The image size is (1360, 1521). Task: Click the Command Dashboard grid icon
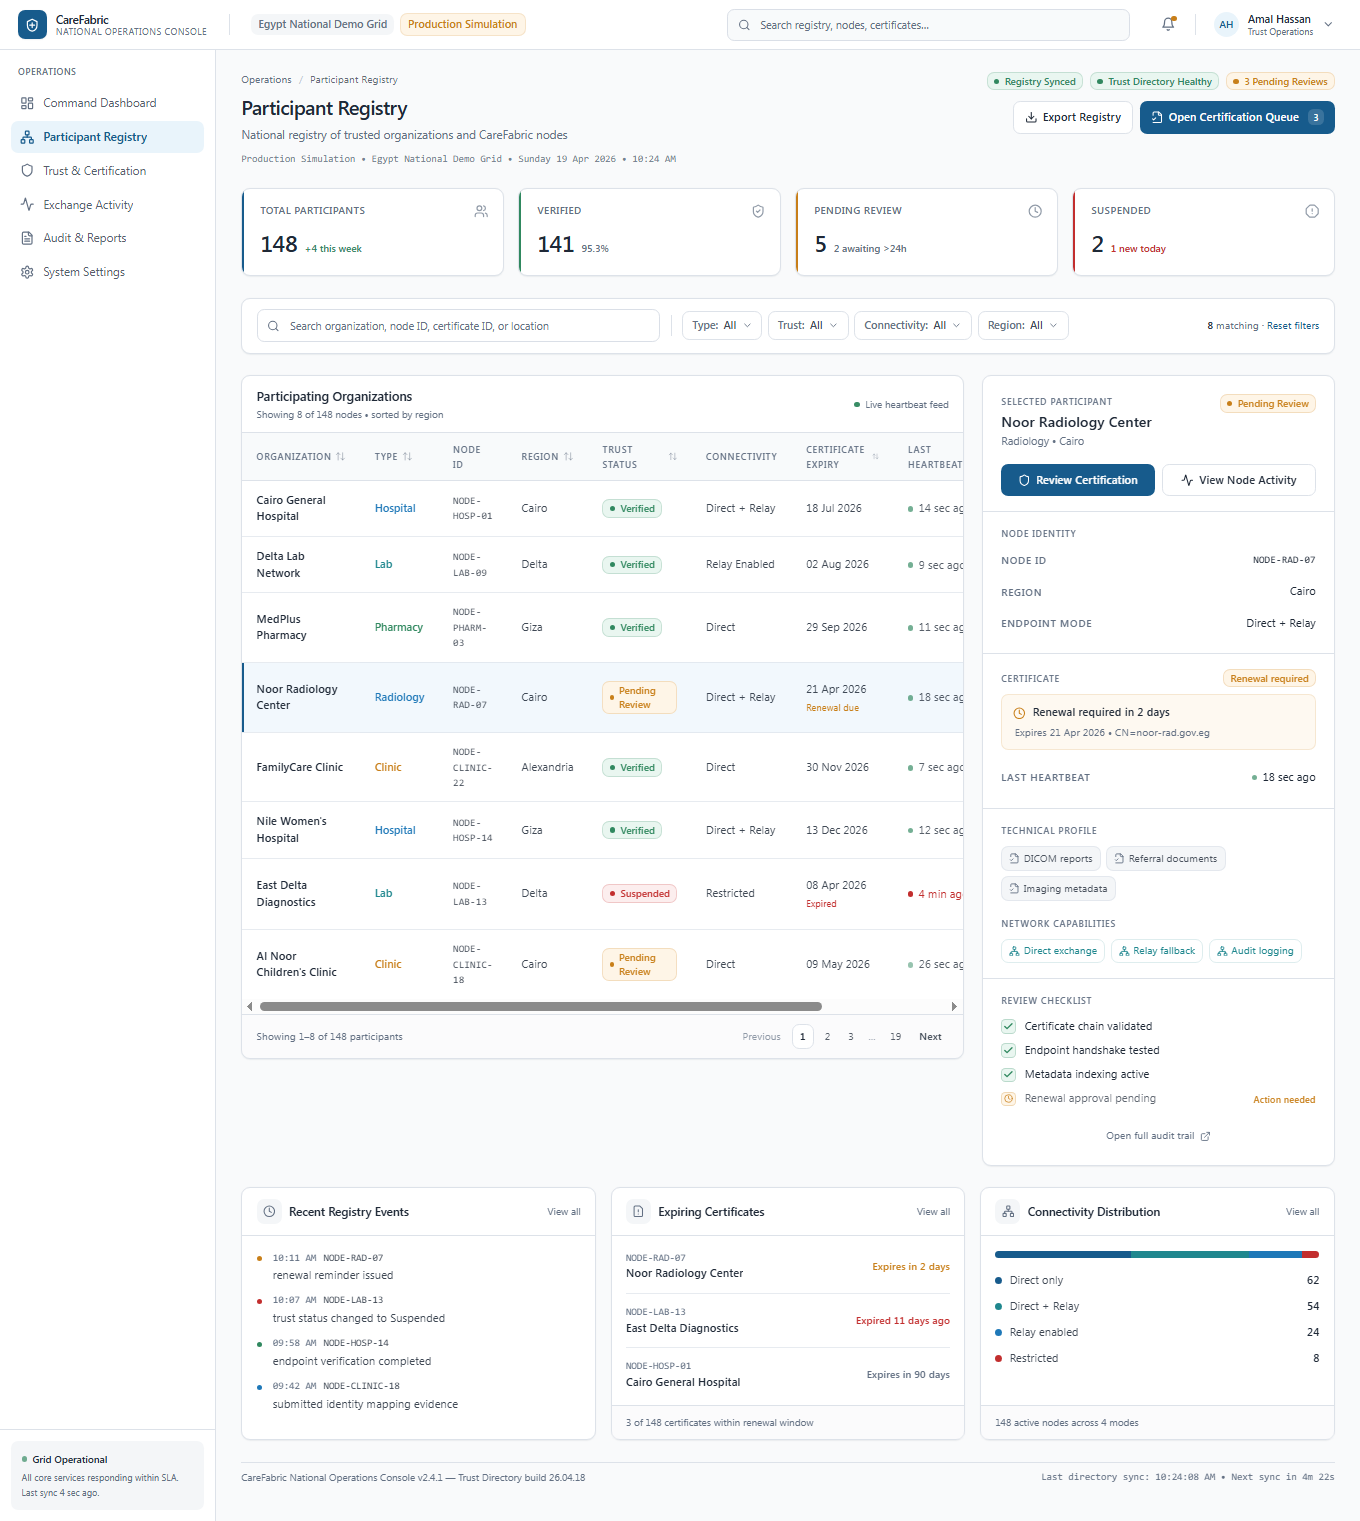pos(27,103)
